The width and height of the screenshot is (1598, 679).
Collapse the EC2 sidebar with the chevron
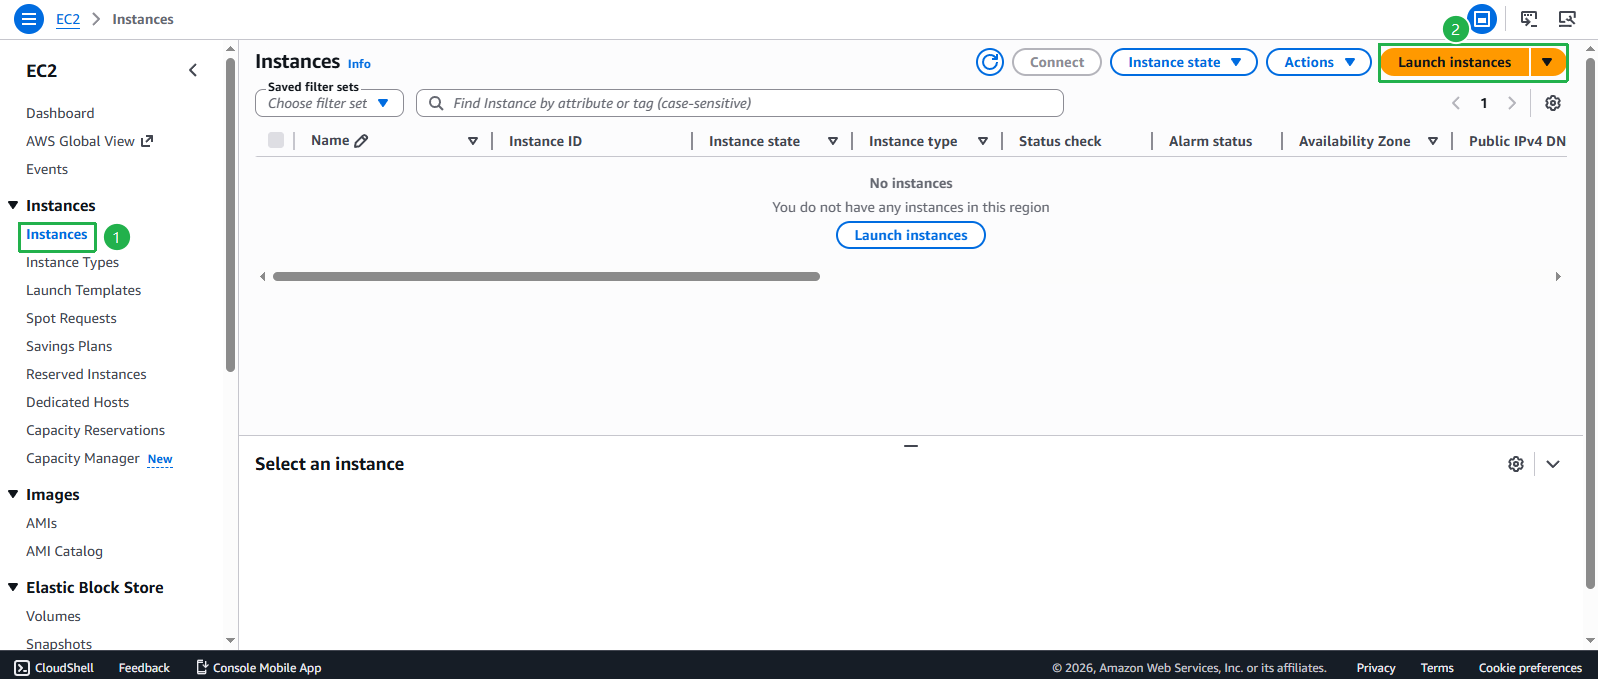pos(193,70)
